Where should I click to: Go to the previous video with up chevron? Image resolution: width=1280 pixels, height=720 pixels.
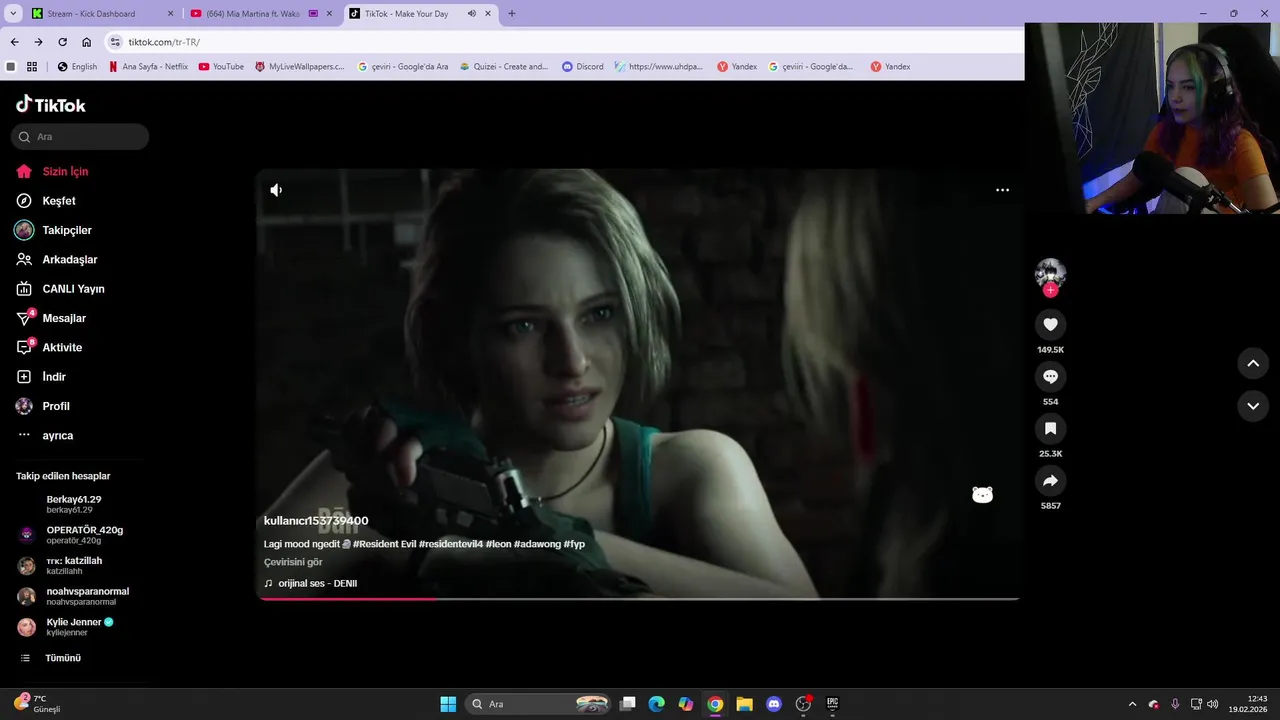(x=1253, y=363)
